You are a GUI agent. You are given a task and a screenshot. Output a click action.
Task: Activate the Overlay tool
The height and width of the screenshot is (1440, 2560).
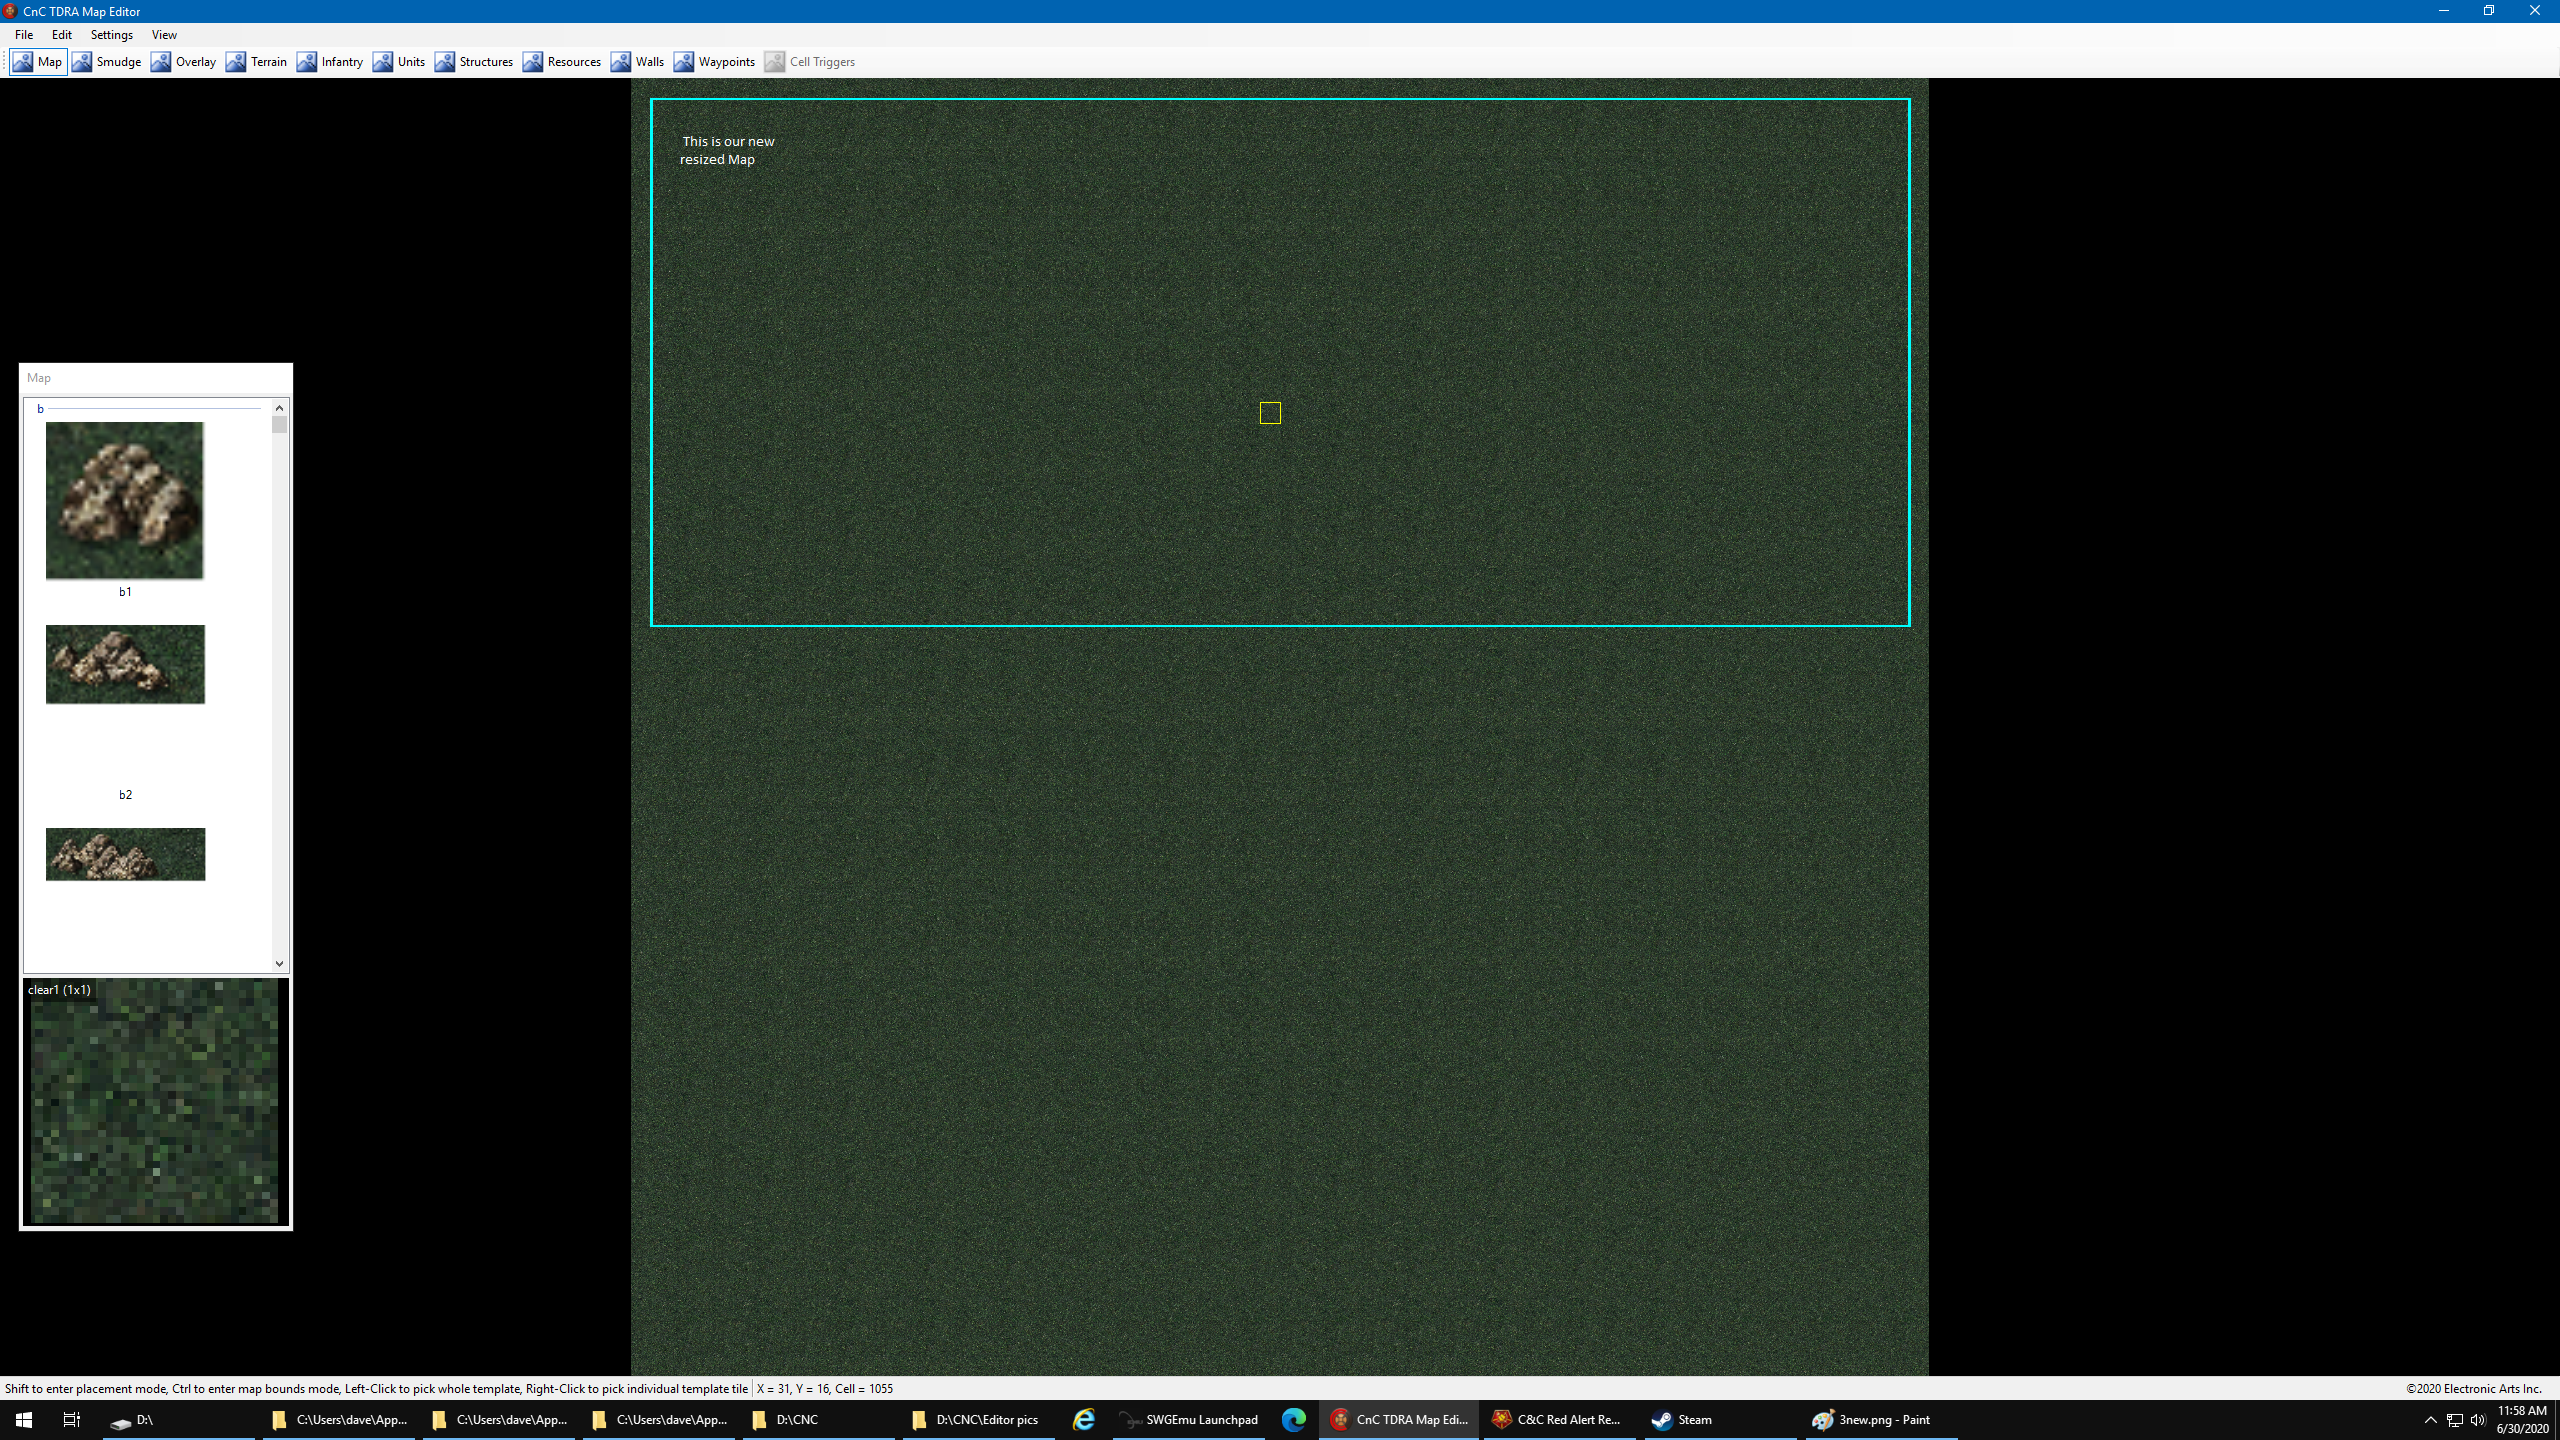pyautogui.click(x=184, y=62)
